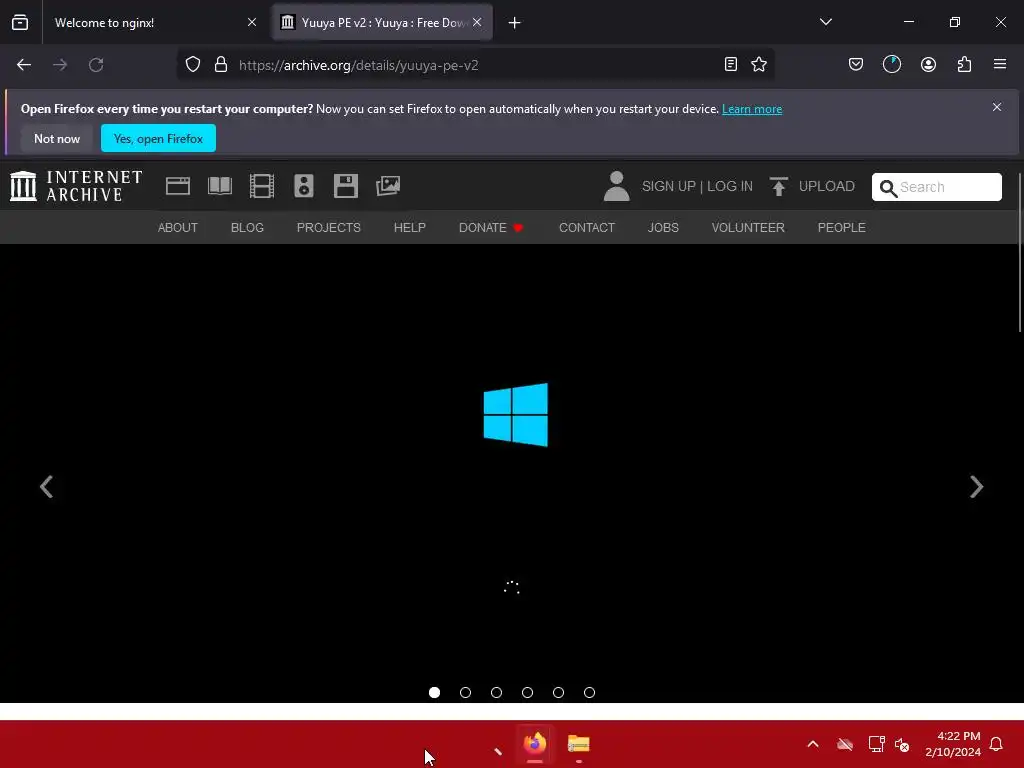Expand the list all tabs chevron
This screenshot has width=1024, height=768.
click(x=826, y=22)
